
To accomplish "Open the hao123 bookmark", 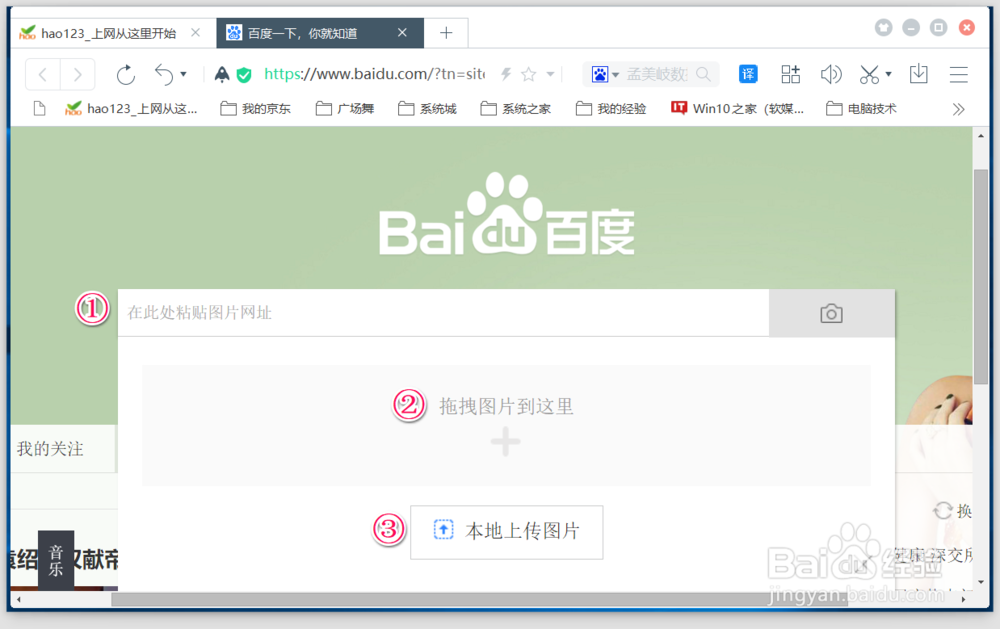I will 131,108.
